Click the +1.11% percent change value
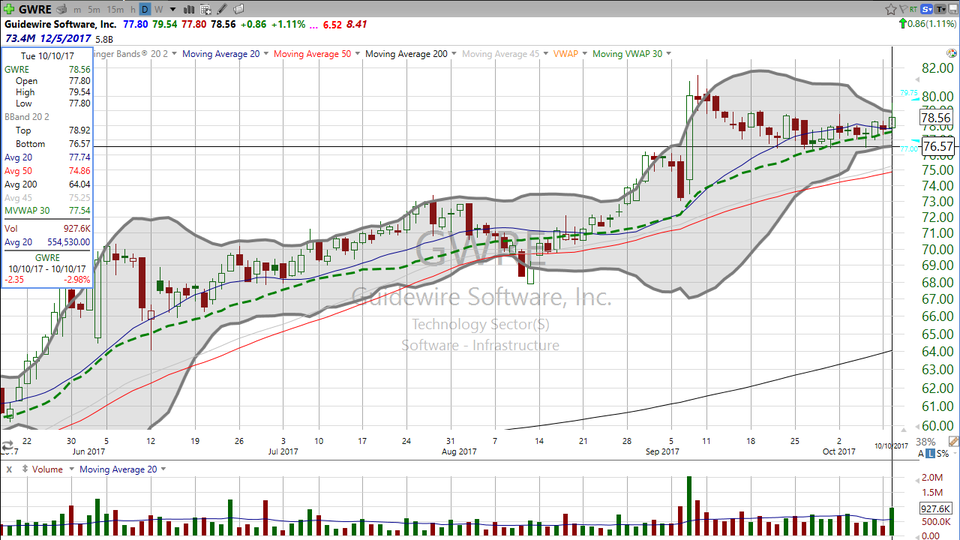This screenshot has width=960, height=540. coord(288,24)
